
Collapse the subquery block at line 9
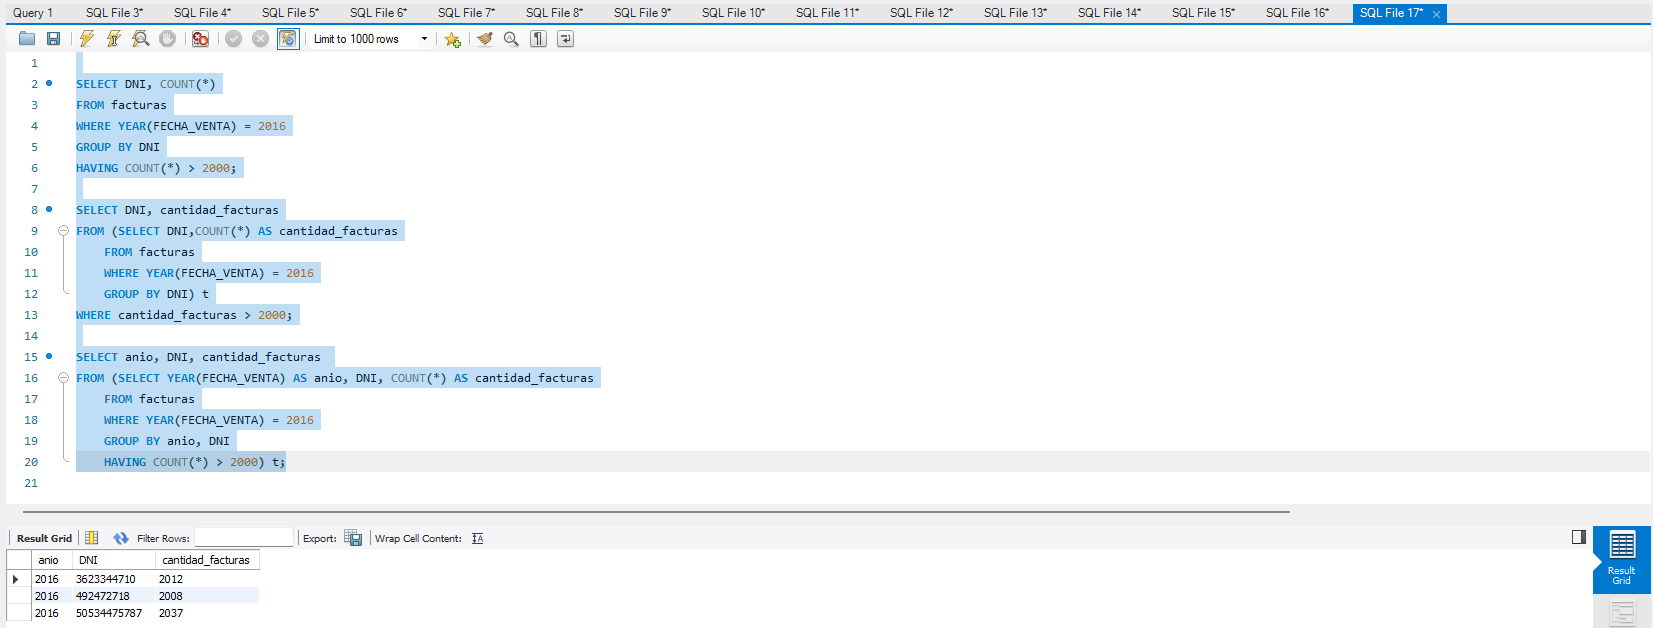point(63,231)
